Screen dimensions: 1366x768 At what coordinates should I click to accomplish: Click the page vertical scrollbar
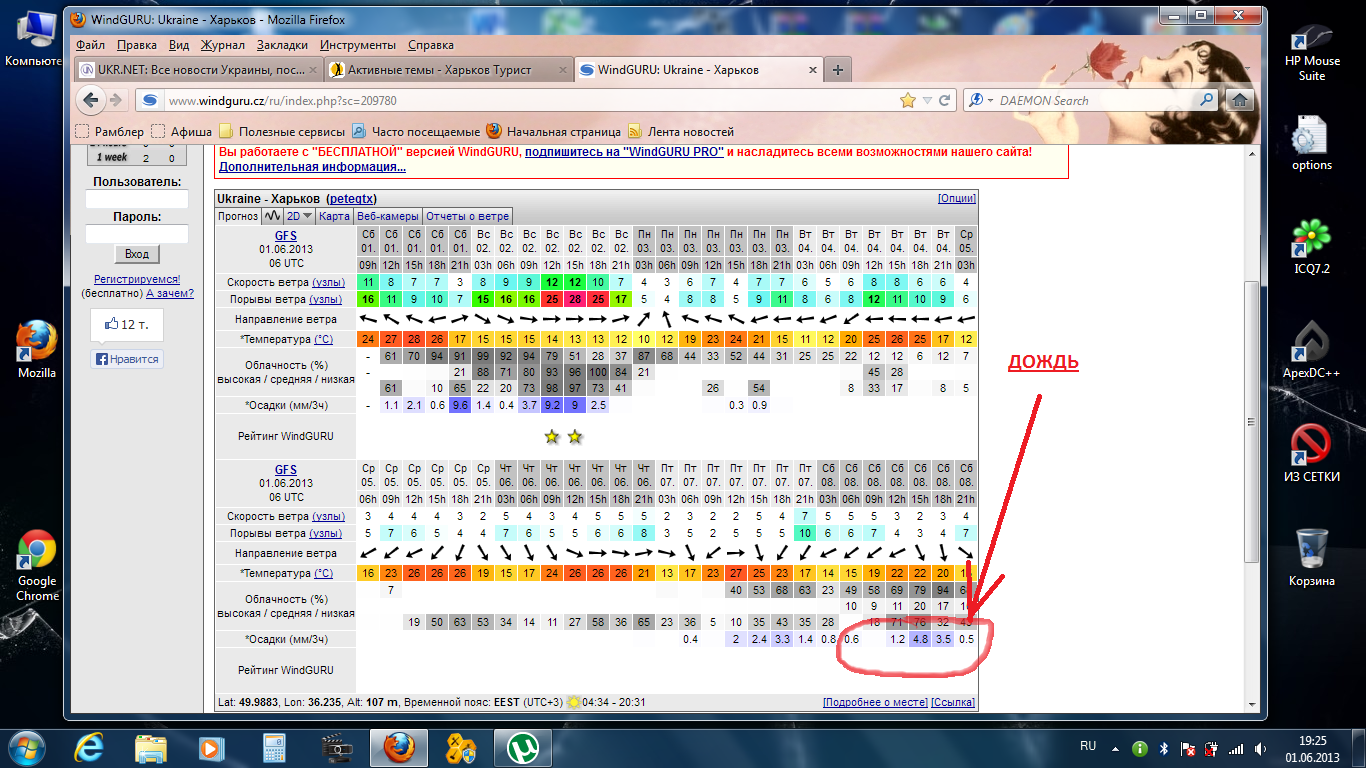pos(1251,420)
